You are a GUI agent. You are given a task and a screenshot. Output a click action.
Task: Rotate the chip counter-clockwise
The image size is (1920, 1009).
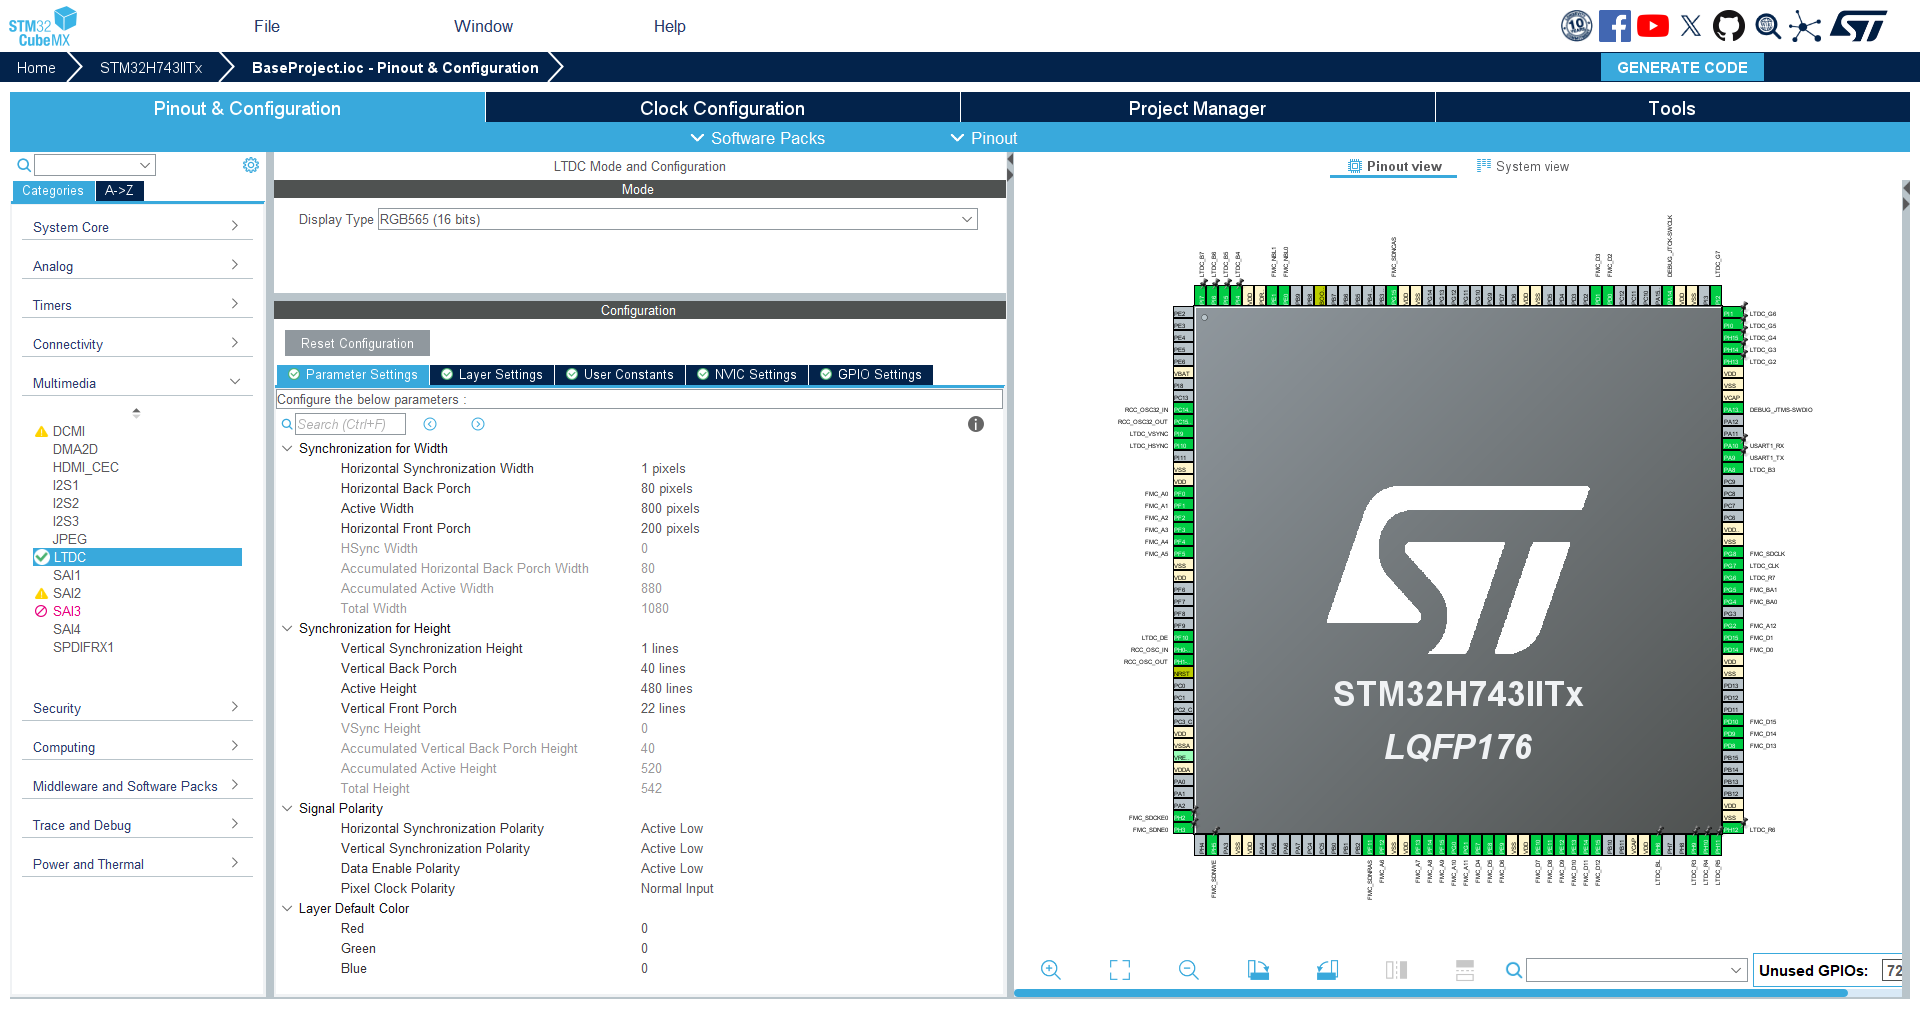click(x=1327, y=970)
